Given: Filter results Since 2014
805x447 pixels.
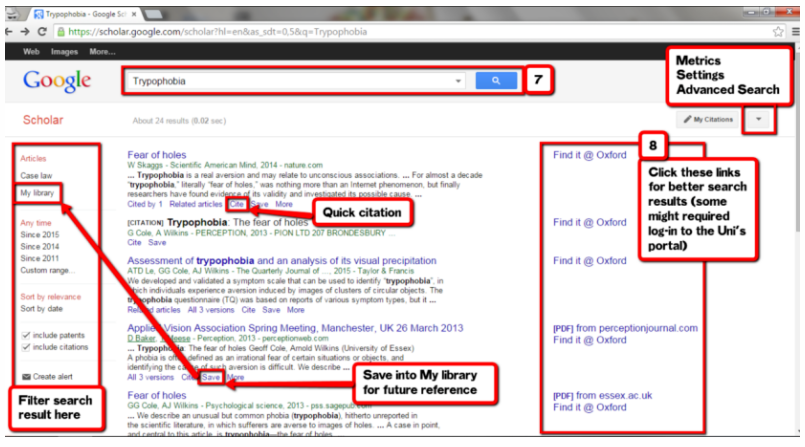Looking at the screenshot, I should pos(40,246).
